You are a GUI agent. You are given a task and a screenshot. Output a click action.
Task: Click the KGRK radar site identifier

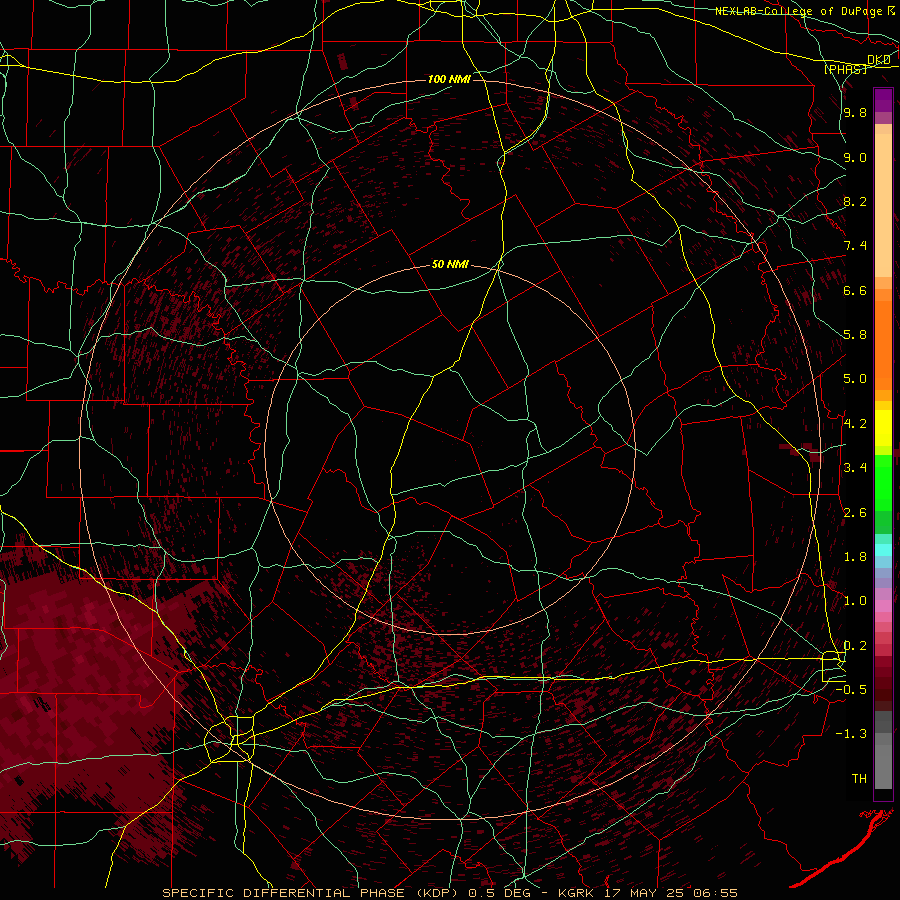pos(576,893)
